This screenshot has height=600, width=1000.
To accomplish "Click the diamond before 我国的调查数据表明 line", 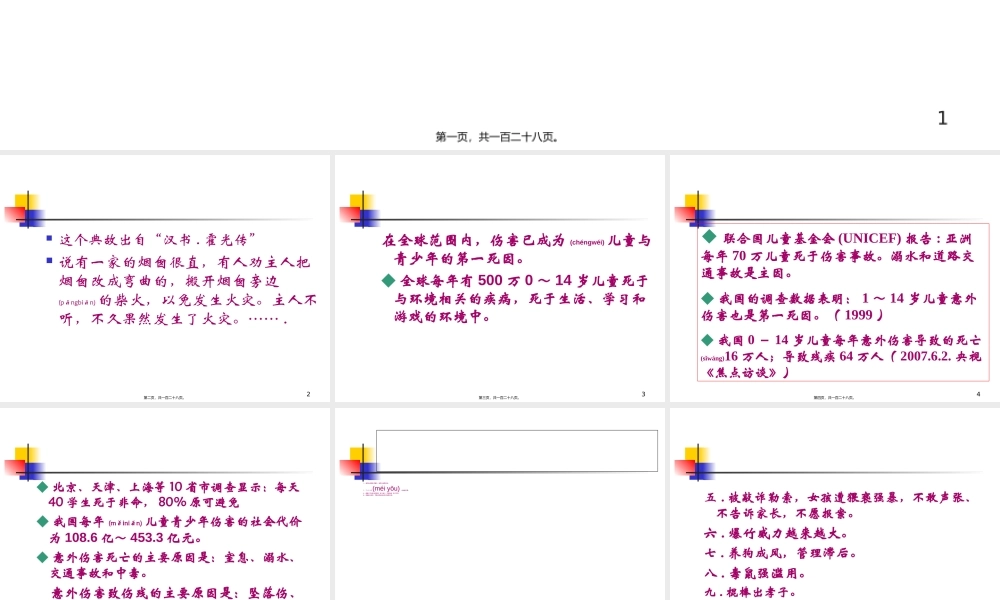I will point(707,298).
